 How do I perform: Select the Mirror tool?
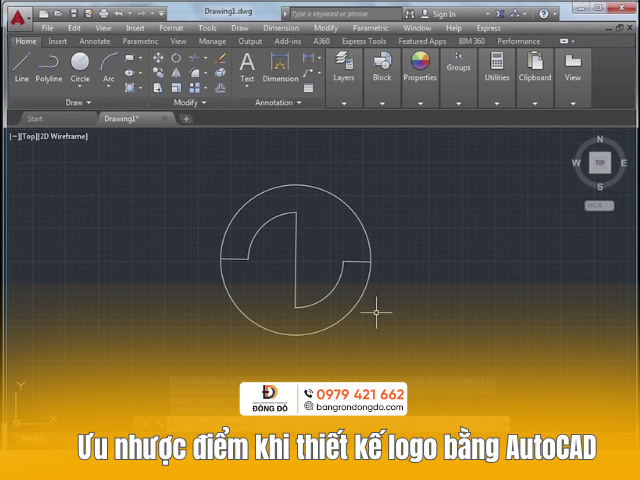click(176, 73)
